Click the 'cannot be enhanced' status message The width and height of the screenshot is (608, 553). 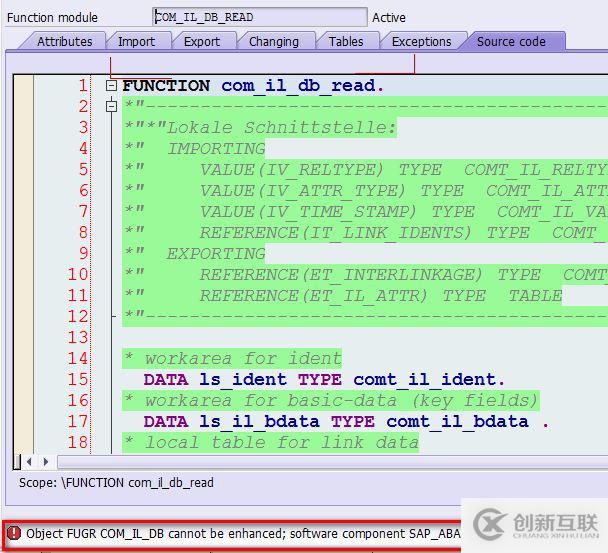tap(243, 534)
